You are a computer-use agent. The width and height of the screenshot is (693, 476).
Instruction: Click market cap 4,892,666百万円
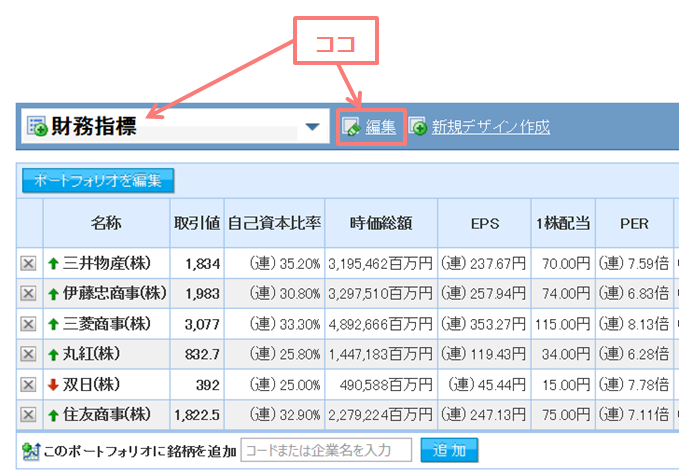(x=380, y=324)
